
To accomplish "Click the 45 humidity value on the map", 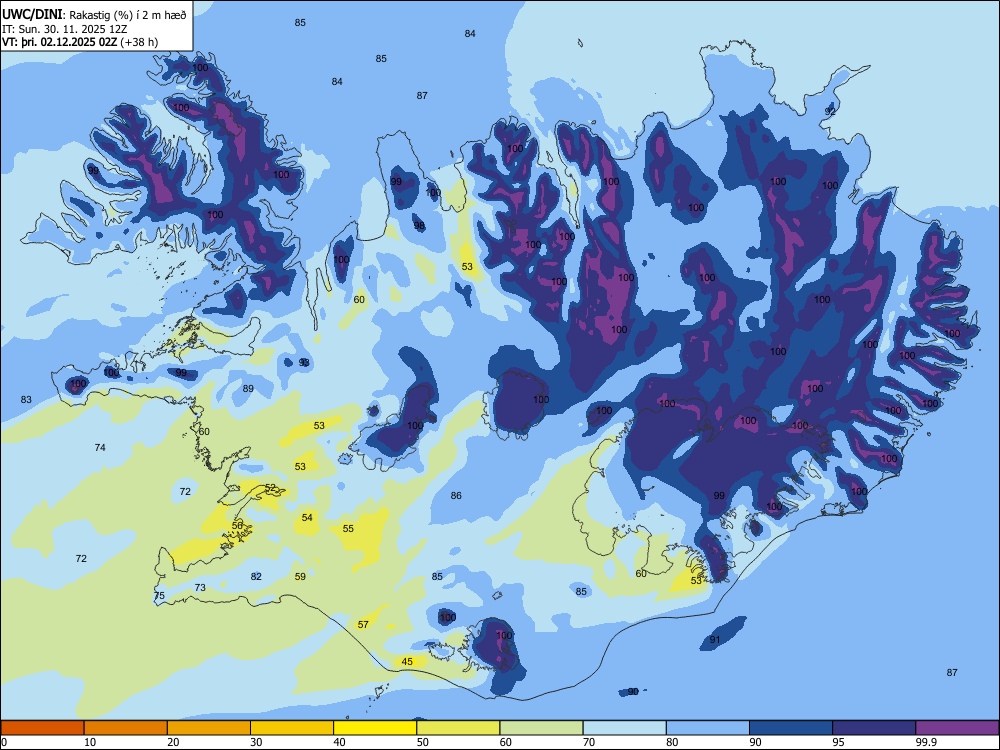I will (407, 661).
